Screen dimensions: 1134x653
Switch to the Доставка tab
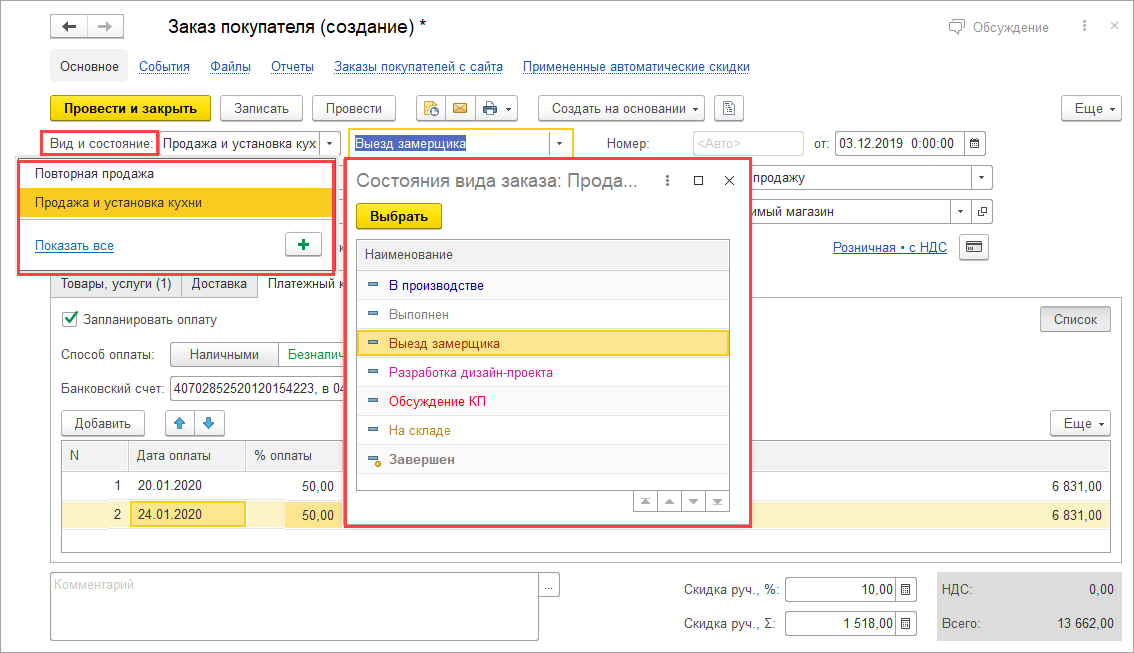(x=219, y=284)
